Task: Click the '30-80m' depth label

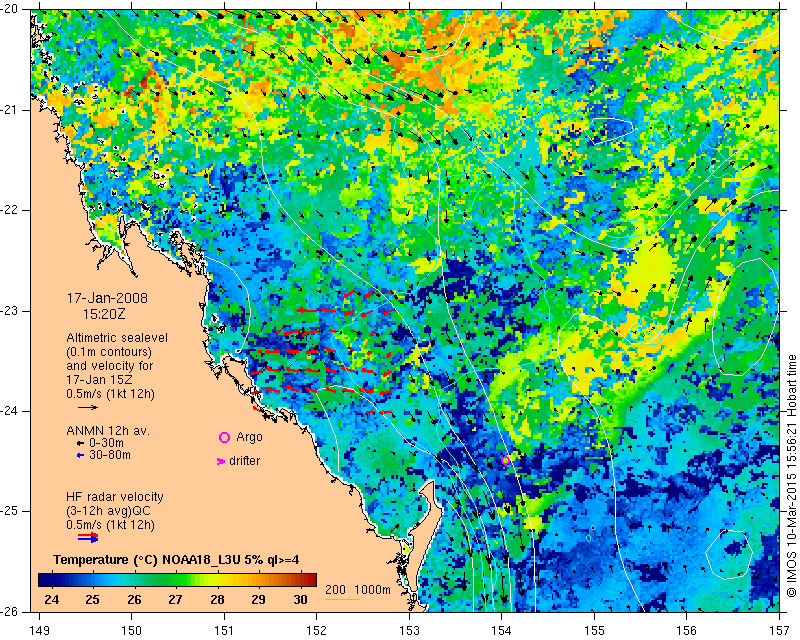Action: 110,455
